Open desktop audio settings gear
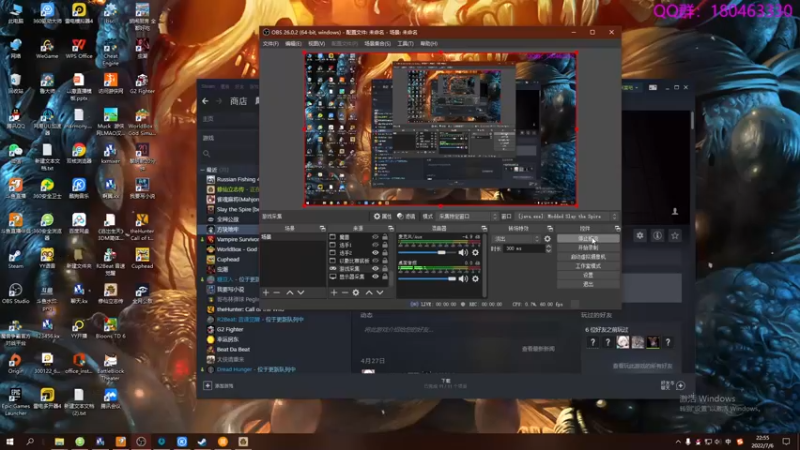Image resolution: width=800 pixels, height=450 pixels. coord(475,279)
